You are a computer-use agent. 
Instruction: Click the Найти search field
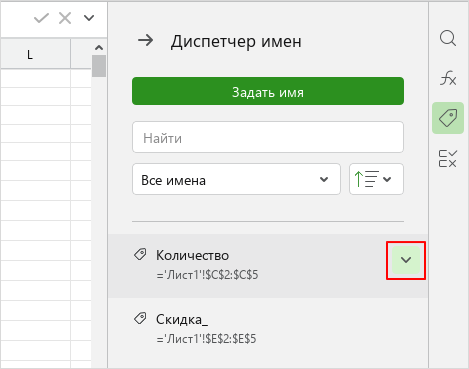click(x=268, y=137)
